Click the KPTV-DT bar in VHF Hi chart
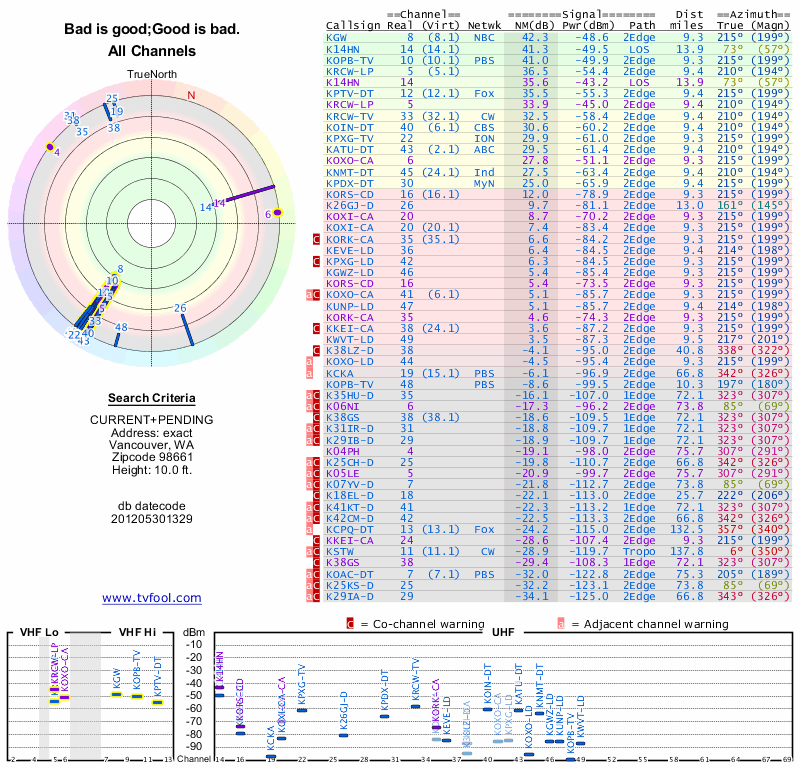This screenshot has height=768, width=800. point(157,702)
